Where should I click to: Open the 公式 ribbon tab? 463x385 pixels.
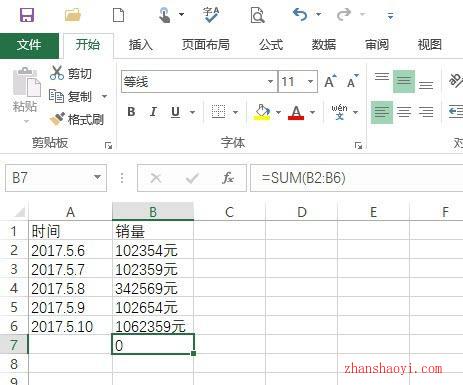pyautogui.click(x=271, y=45)
